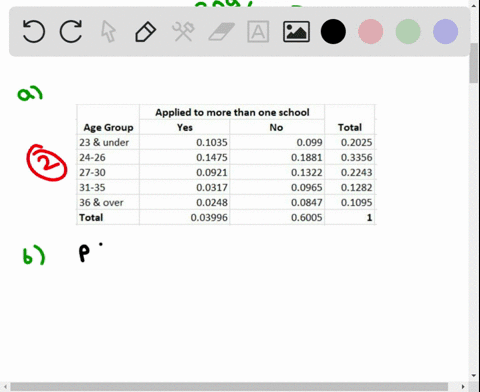This screenshot has width=480, height=392.
Task: Click the 'No' column header
Action: click(276, 127)
